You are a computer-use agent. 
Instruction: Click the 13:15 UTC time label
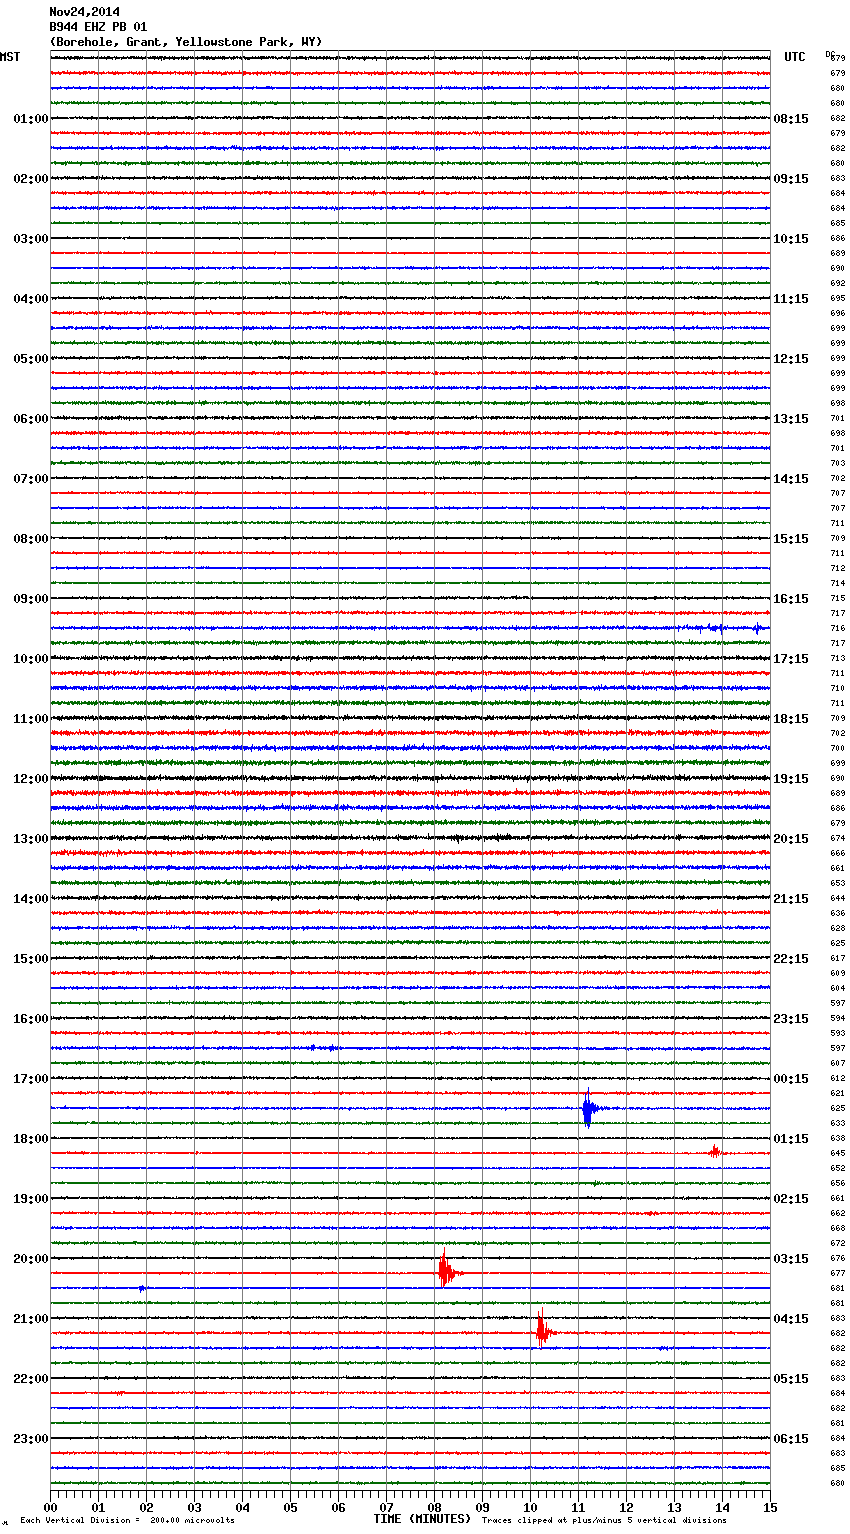pos(791,419)
